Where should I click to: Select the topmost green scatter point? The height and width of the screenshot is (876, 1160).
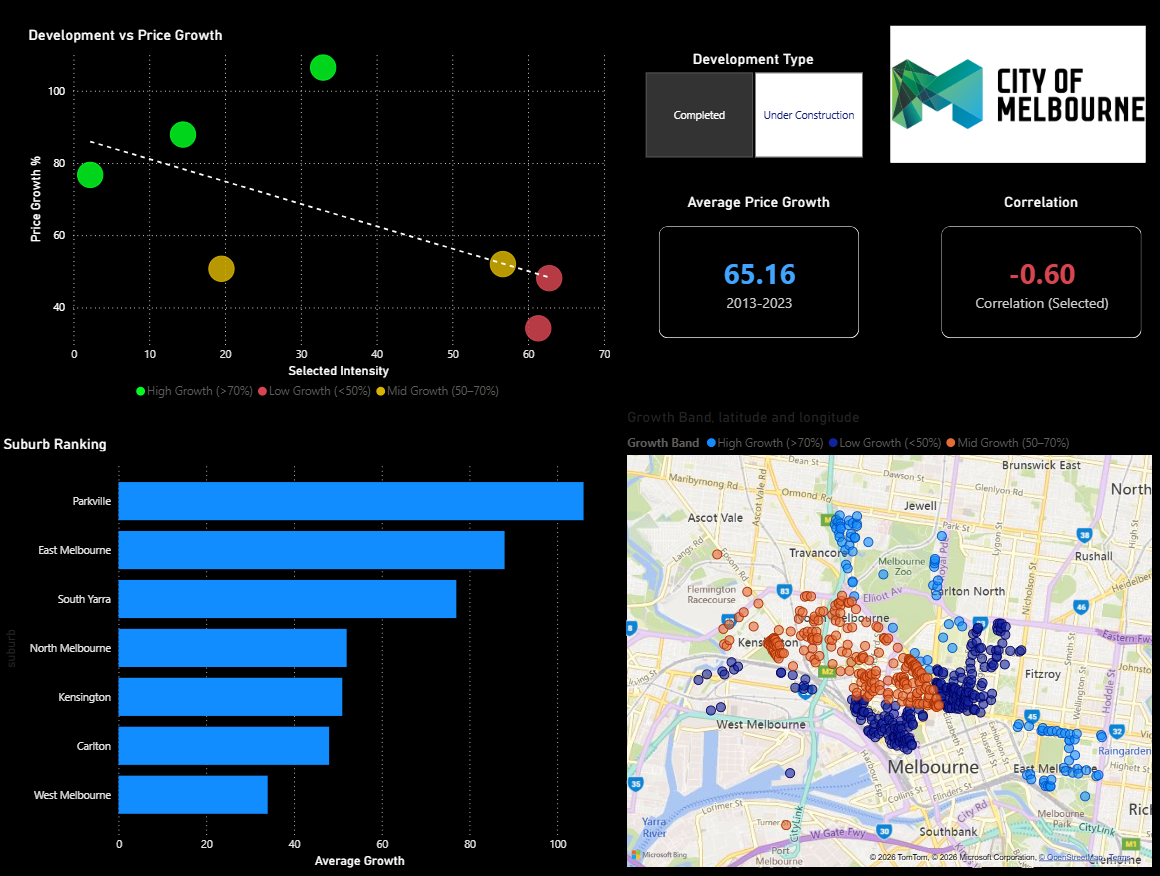coord(322,68)
